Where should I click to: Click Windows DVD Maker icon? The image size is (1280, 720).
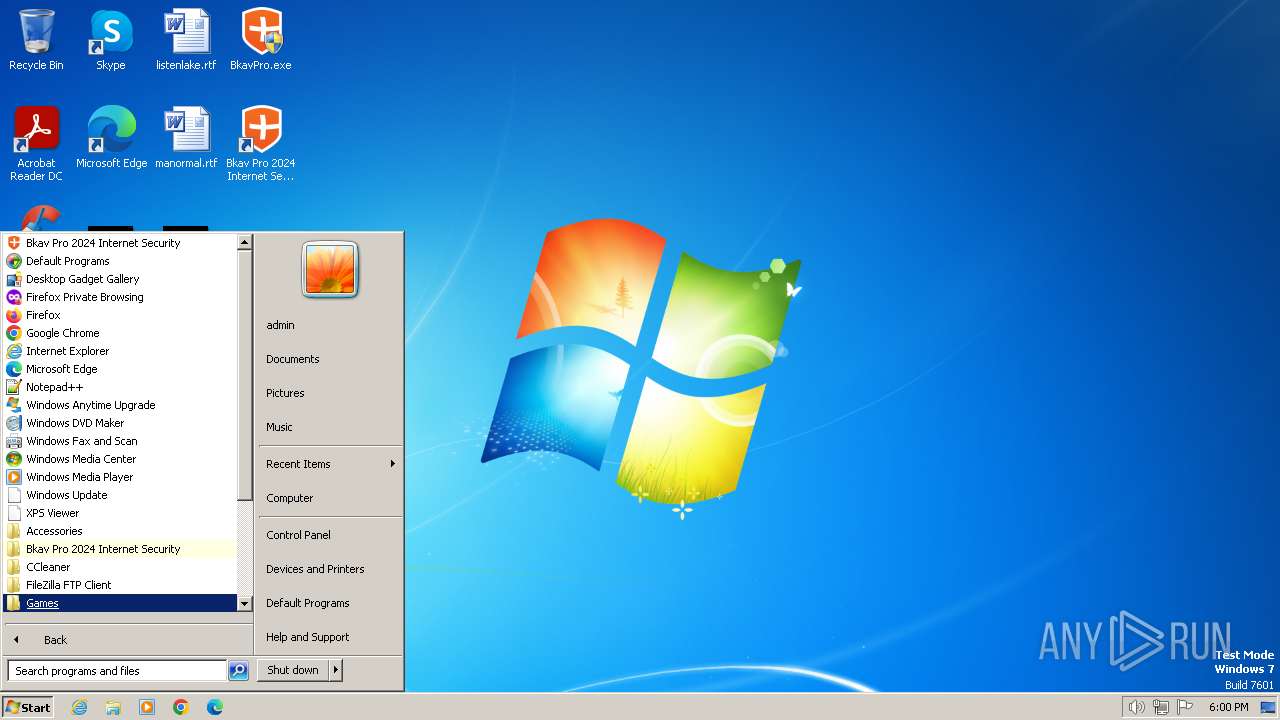pyautogui.click(x=14, y=423)
